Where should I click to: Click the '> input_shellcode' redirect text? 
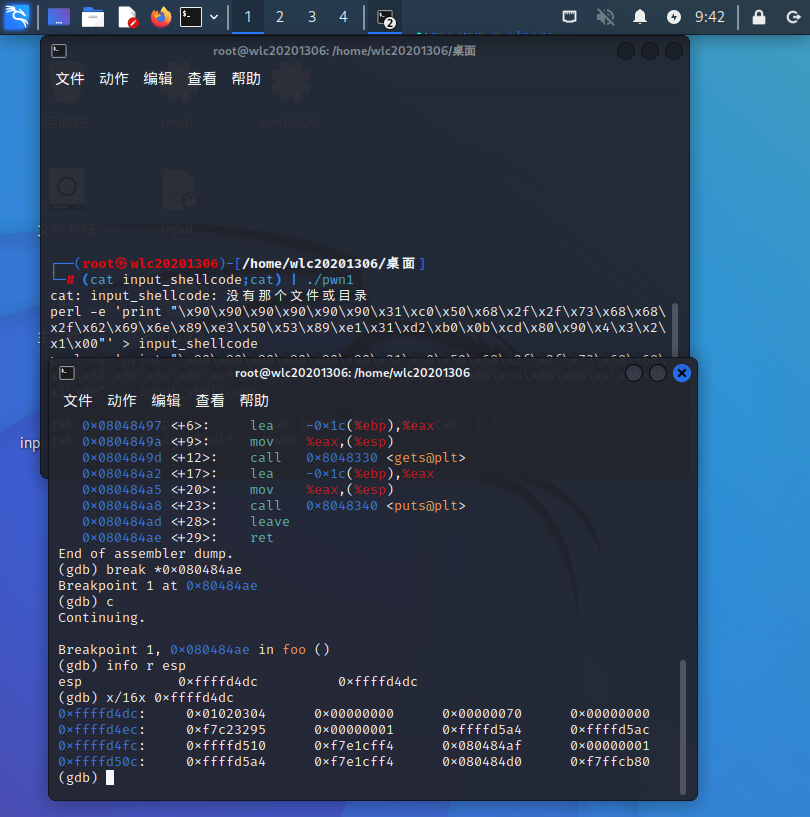pos(190,343)
